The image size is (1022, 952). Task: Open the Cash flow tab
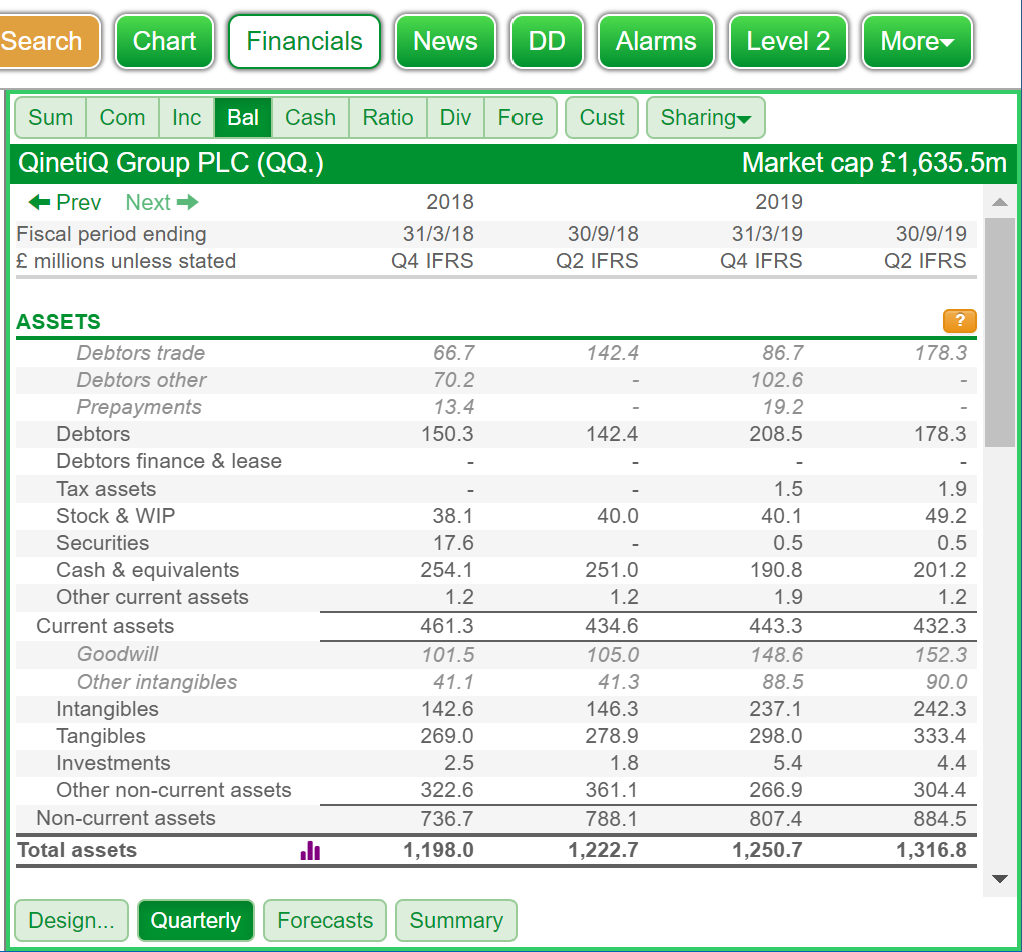click(x=310, y=117)
